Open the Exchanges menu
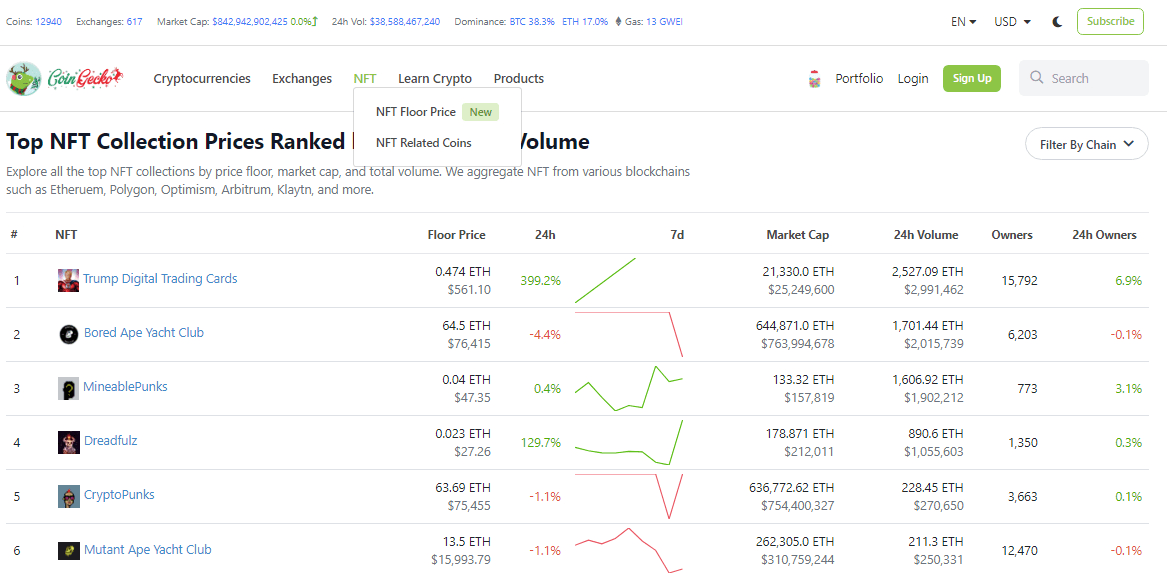Screen dimensions: 1167x577 coord(302,78)
